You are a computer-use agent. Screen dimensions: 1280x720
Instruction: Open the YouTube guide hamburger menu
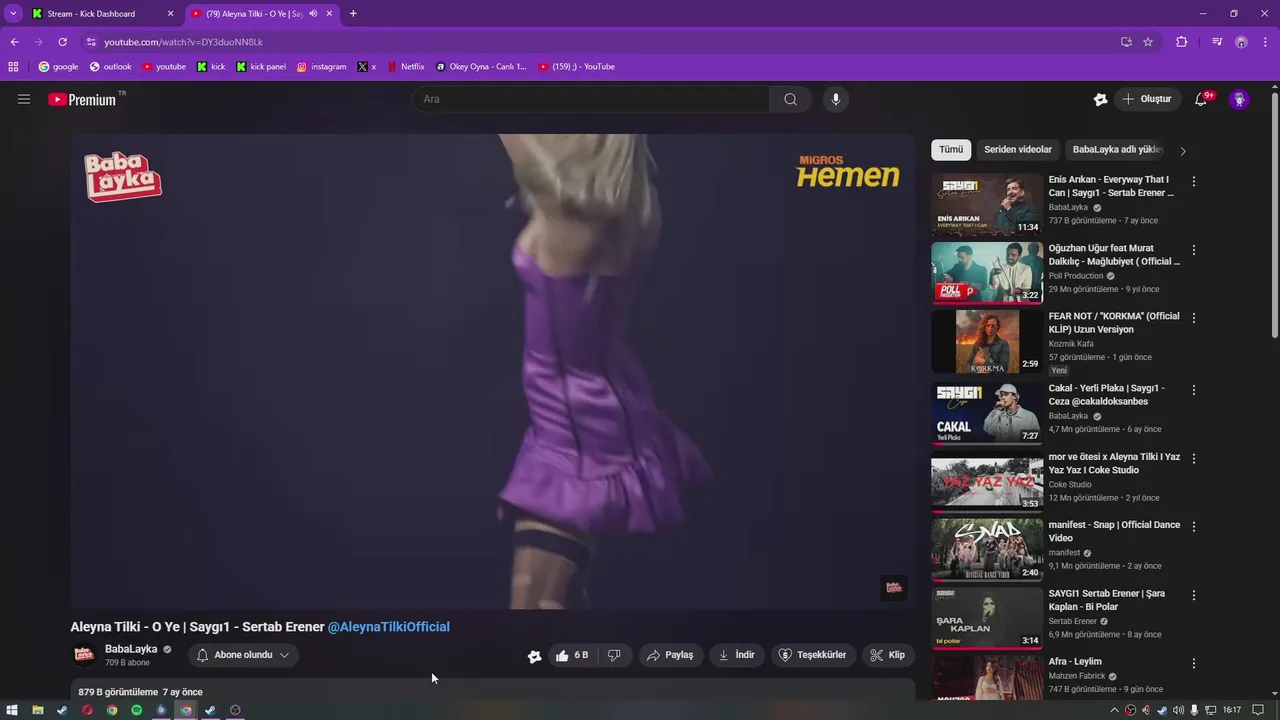(x=24, y=99)
